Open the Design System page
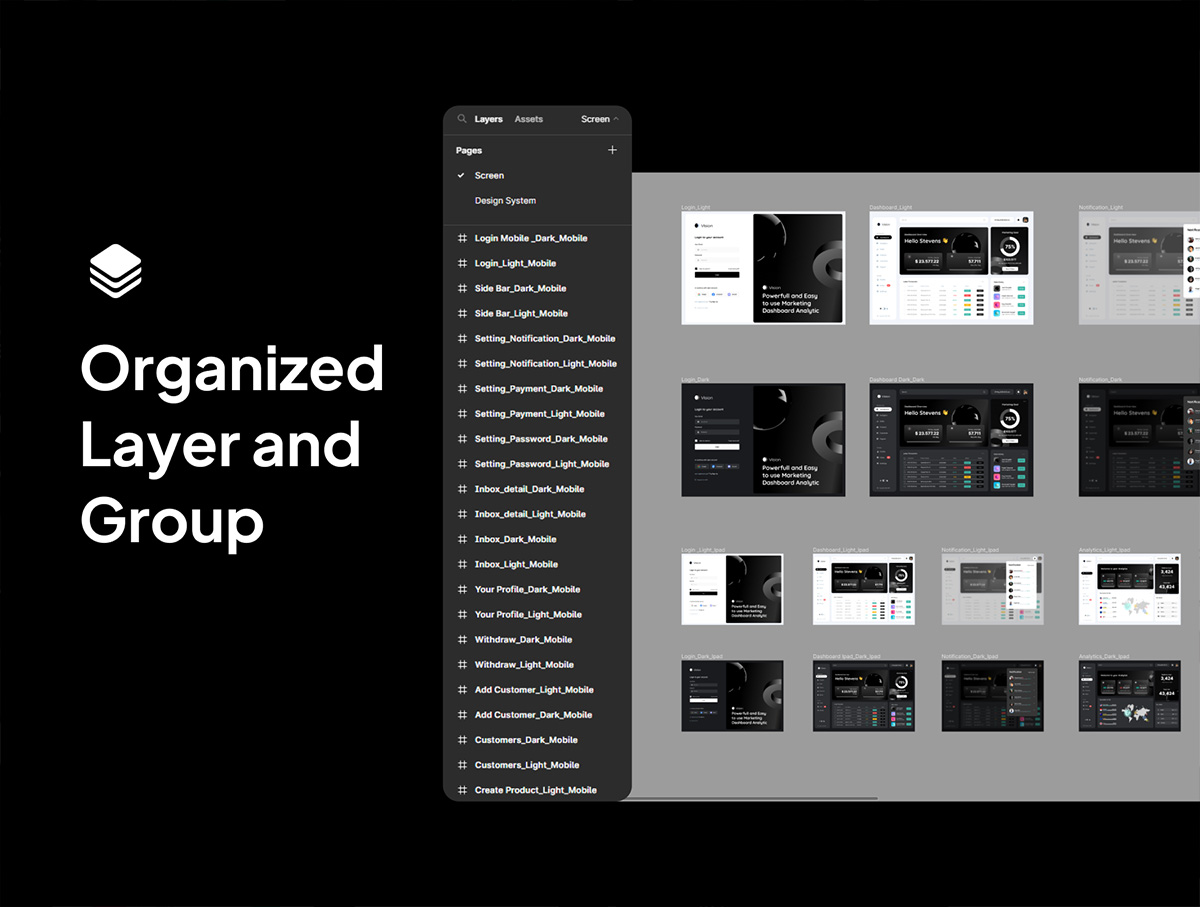The width and height of the screenshot is (1200, 907). click(x=505, y=201)
